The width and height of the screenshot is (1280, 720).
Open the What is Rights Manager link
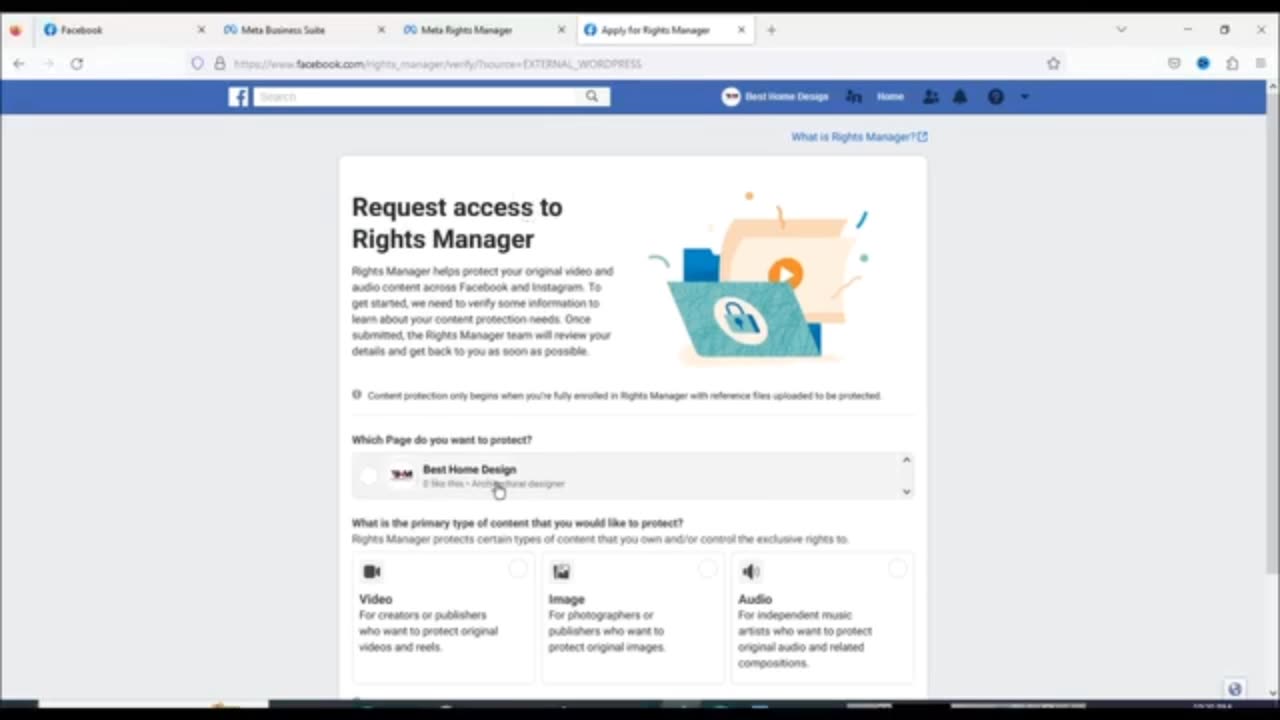[x=859, y=137]
